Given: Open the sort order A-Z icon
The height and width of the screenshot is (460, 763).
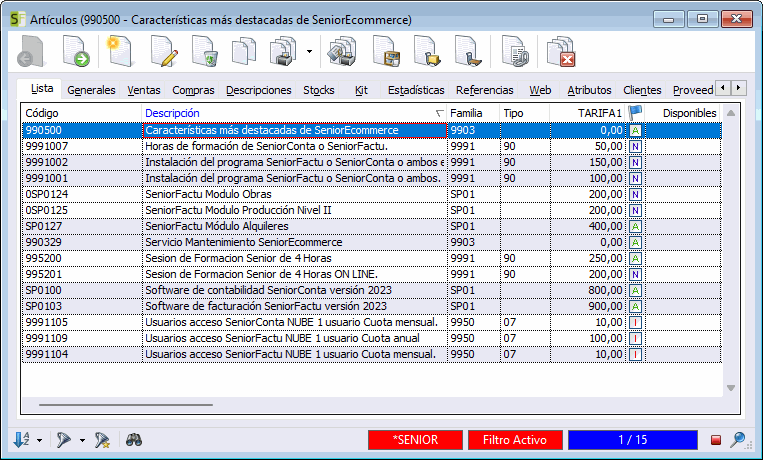Looking at the screenshot, I should pyautogui.click(x=22, y=440).
